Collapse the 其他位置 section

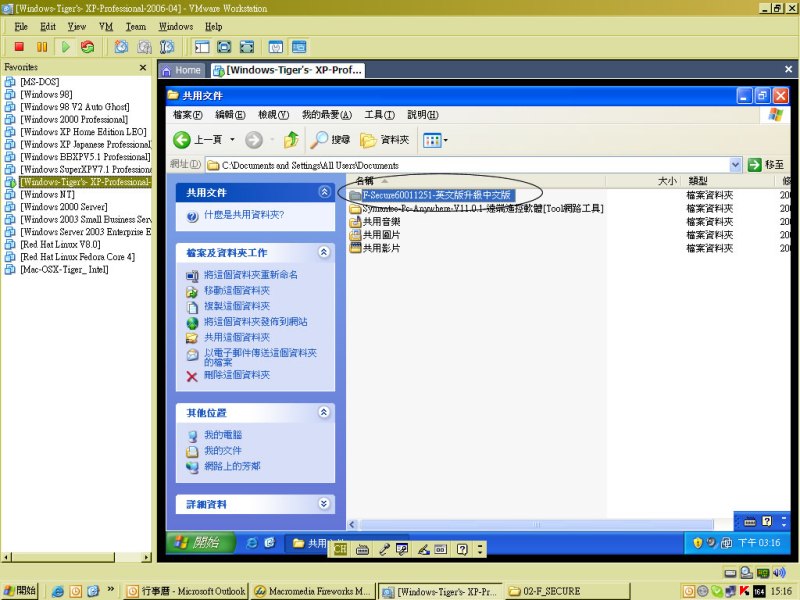click(324, 412)
